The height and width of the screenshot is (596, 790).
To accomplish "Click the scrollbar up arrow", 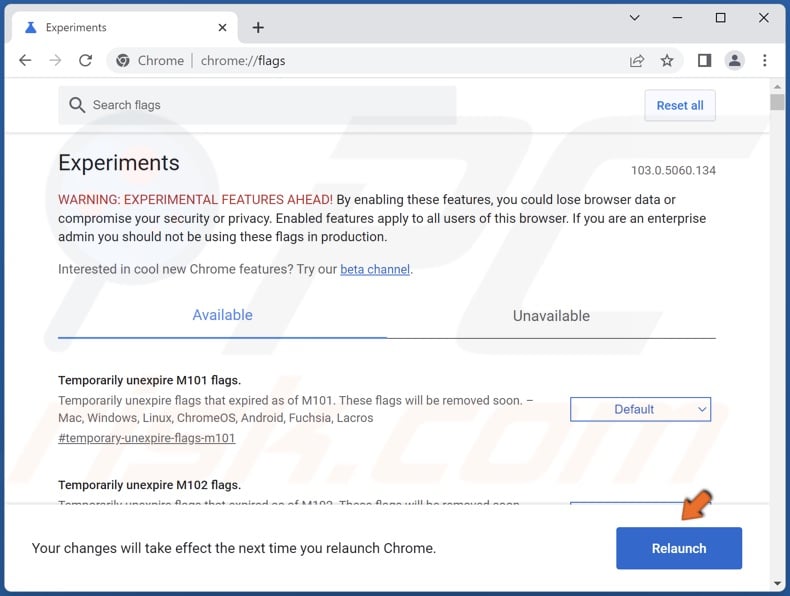I will click(777, 87).
